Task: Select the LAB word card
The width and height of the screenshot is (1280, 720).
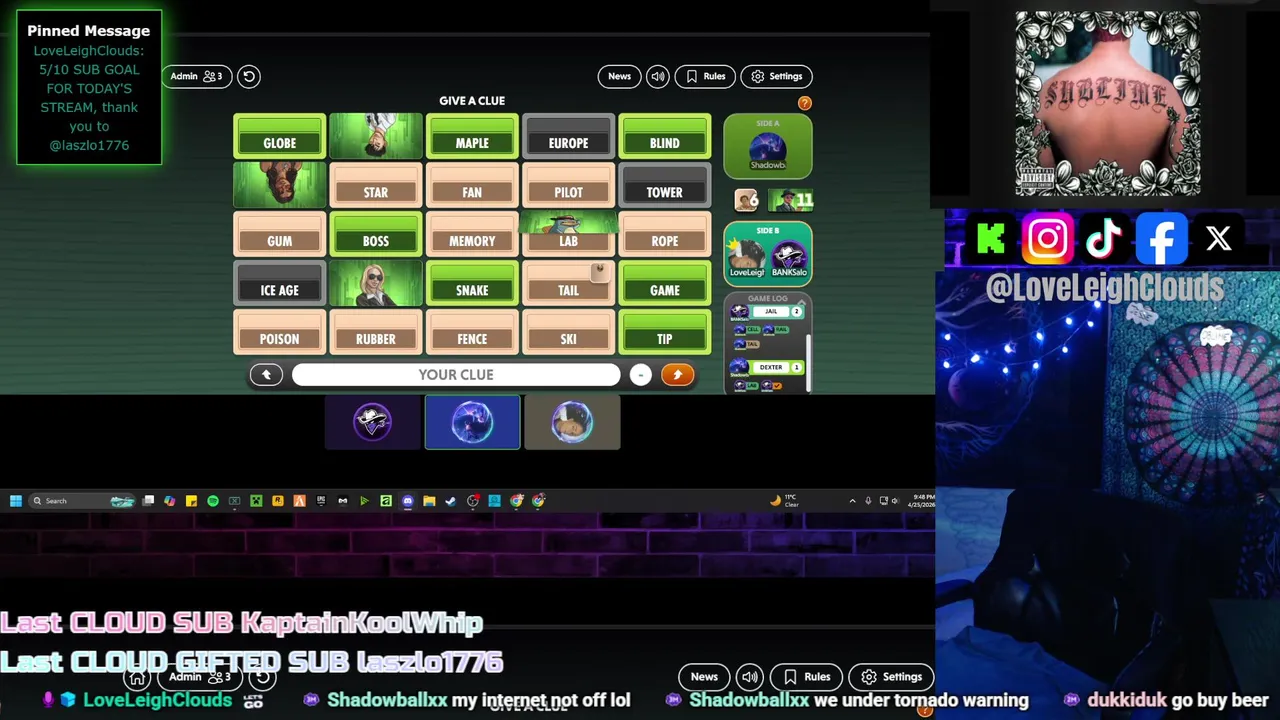Action: (568, 235)
